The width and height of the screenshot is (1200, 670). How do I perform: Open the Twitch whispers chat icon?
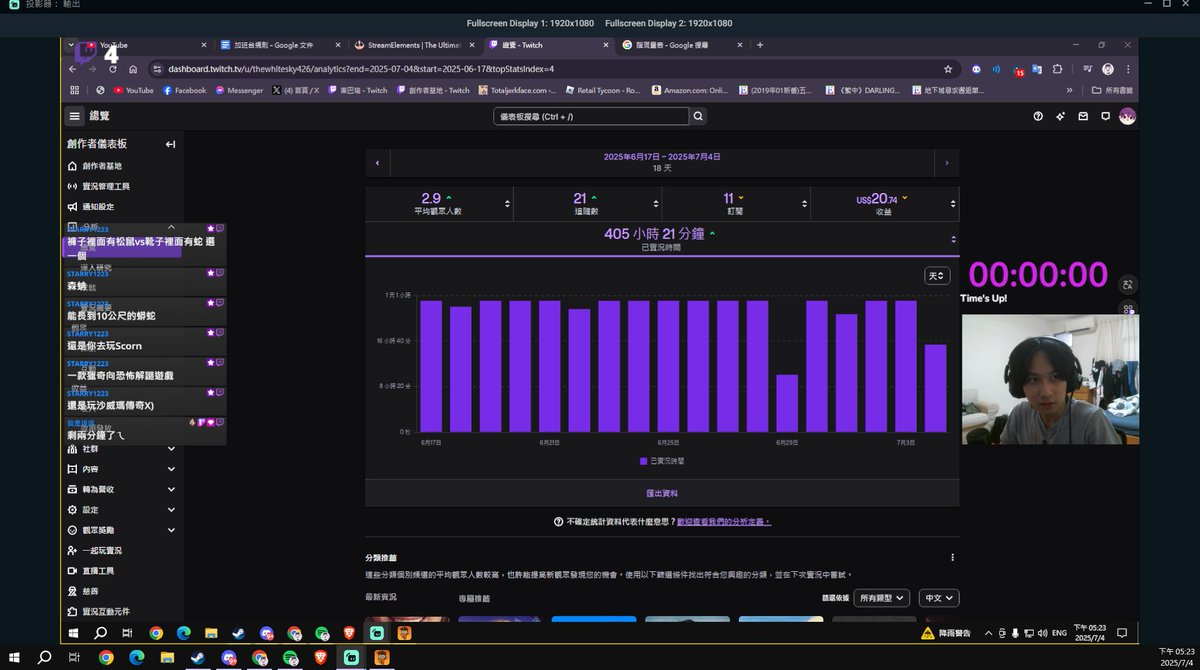tap(1105, 116)
